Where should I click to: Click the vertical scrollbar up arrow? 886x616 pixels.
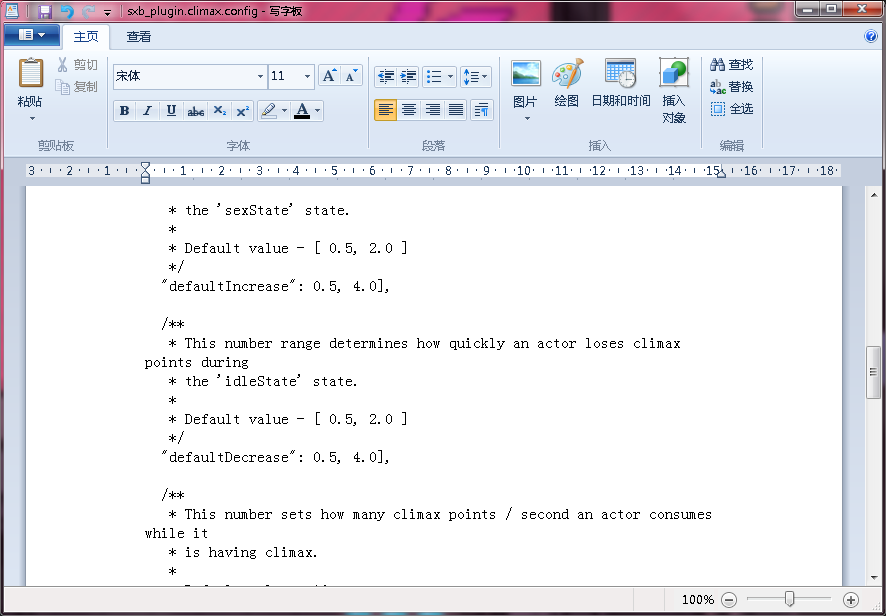coord(874,196)
